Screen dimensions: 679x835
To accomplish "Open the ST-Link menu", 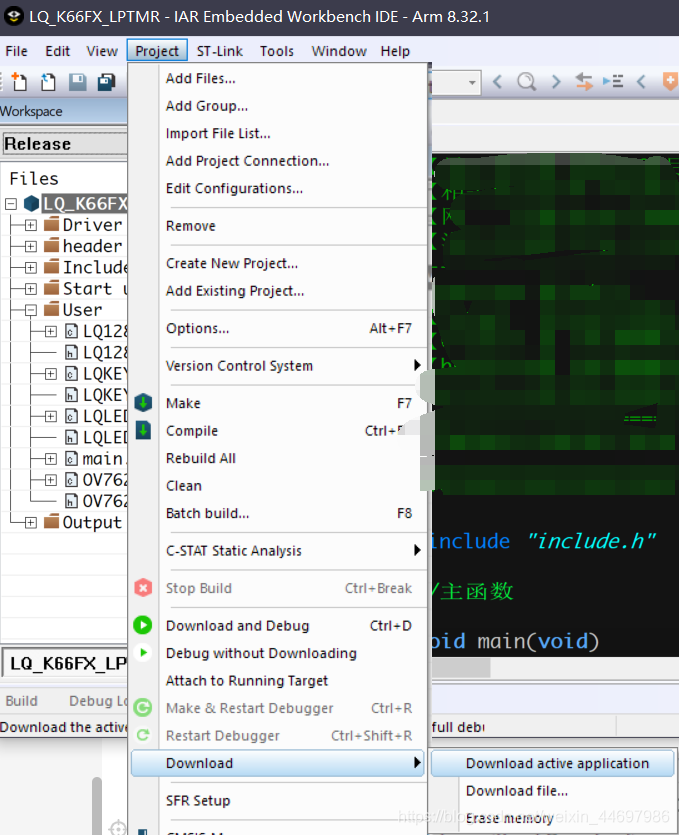I will click(x=219, y=51).
